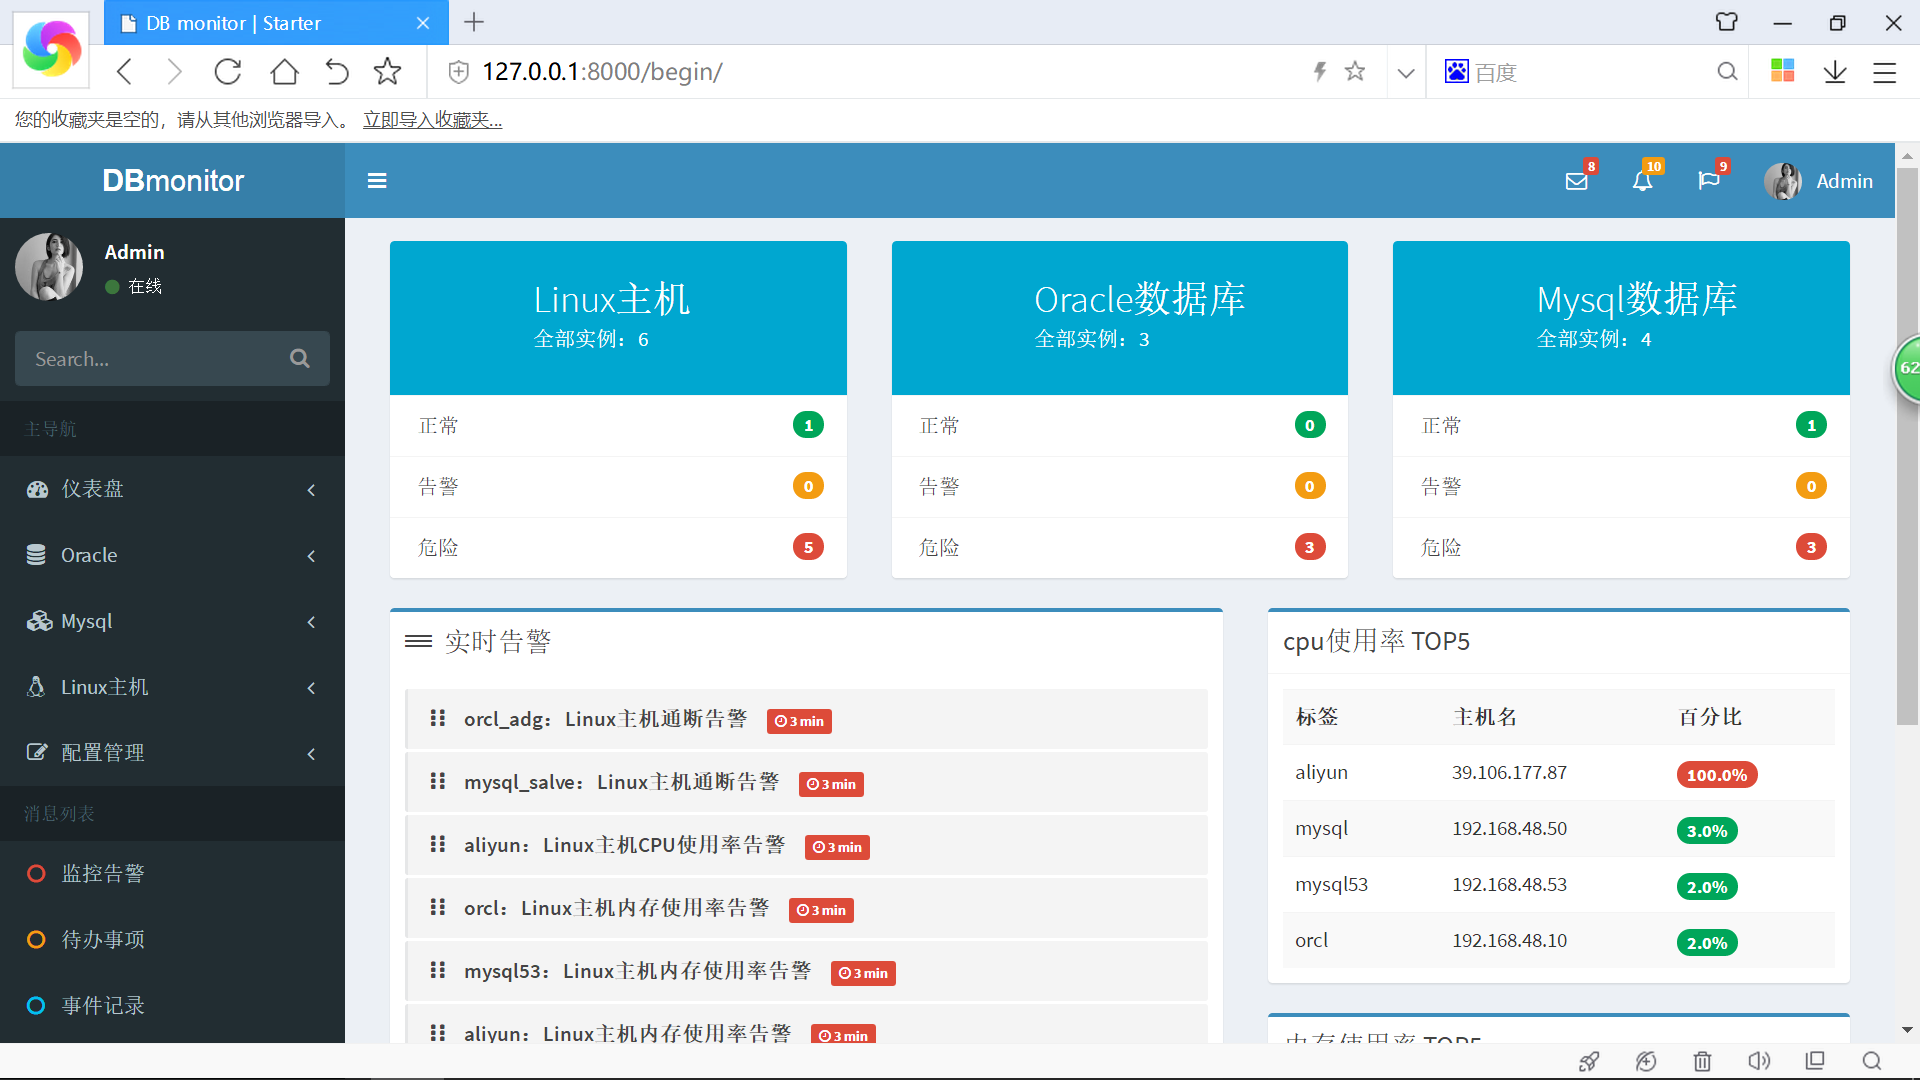Click the Oracle database stack icon
The image size is (1920, 1080).
(x=36, y=555)
